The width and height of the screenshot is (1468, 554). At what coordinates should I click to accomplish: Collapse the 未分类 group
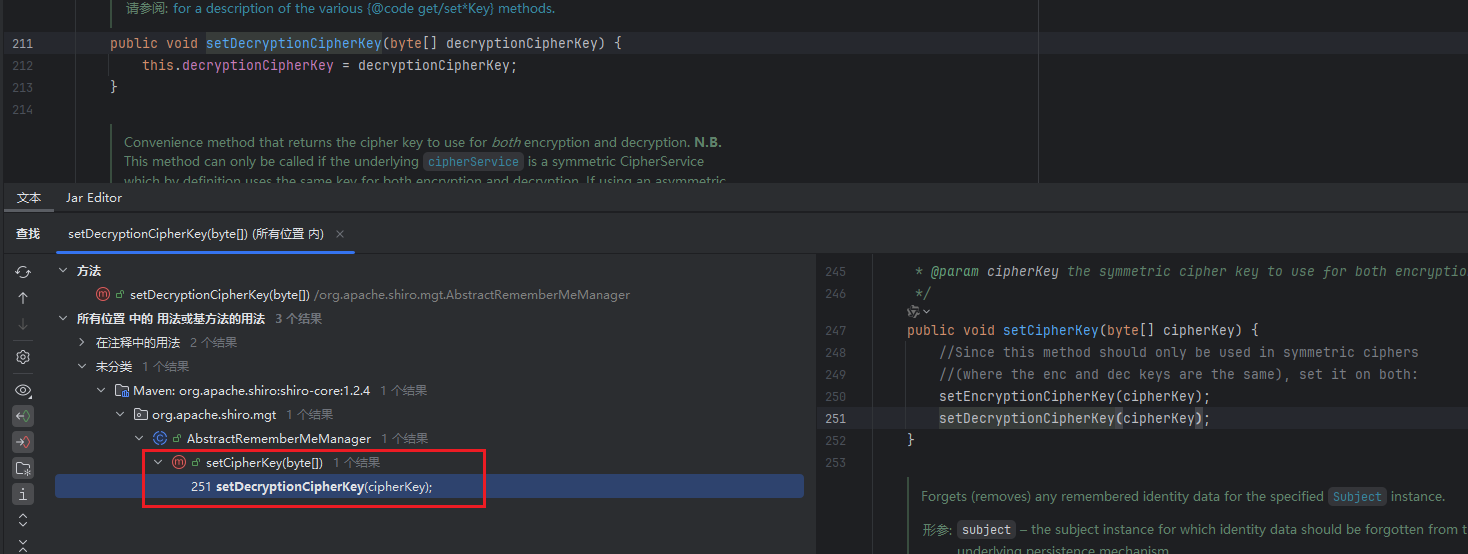click(83, 367)
